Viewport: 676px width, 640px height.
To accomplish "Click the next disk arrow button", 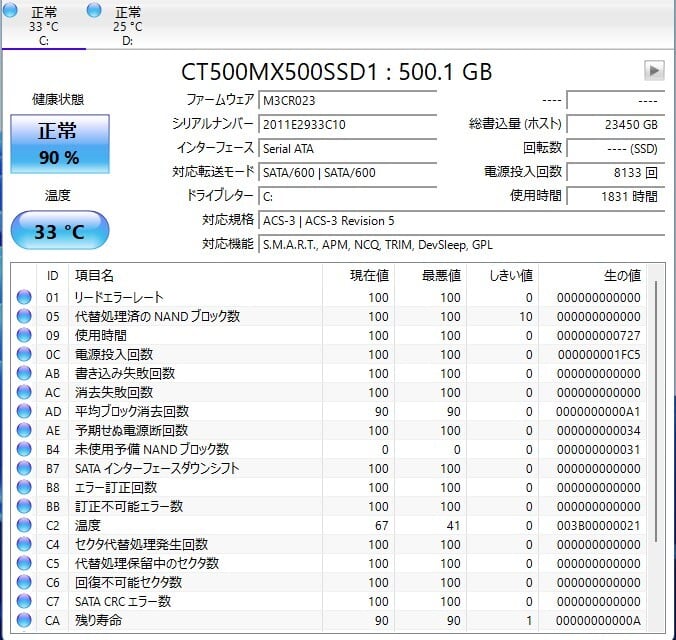I will click(654, 70).
